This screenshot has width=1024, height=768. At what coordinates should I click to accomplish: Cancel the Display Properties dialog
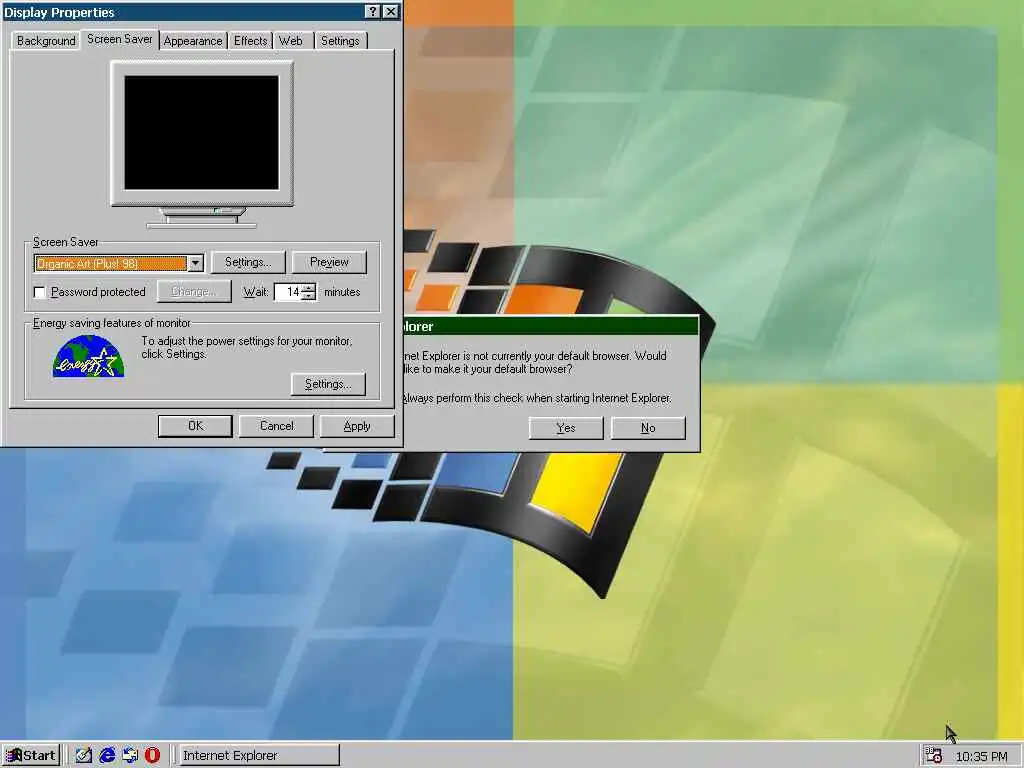coord(276,426)
